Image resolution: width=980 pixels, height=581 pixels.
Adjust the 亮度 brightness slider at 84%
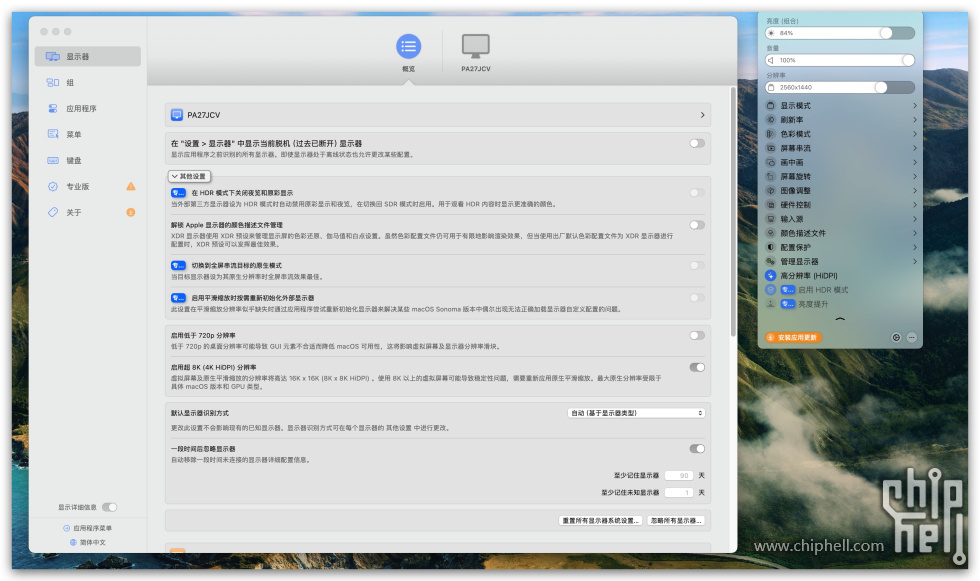[840, 33]
